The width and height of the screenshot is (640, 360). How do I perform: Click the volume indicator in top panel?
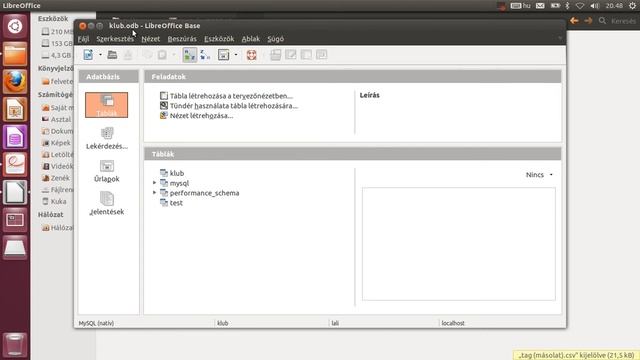[595, 6]
